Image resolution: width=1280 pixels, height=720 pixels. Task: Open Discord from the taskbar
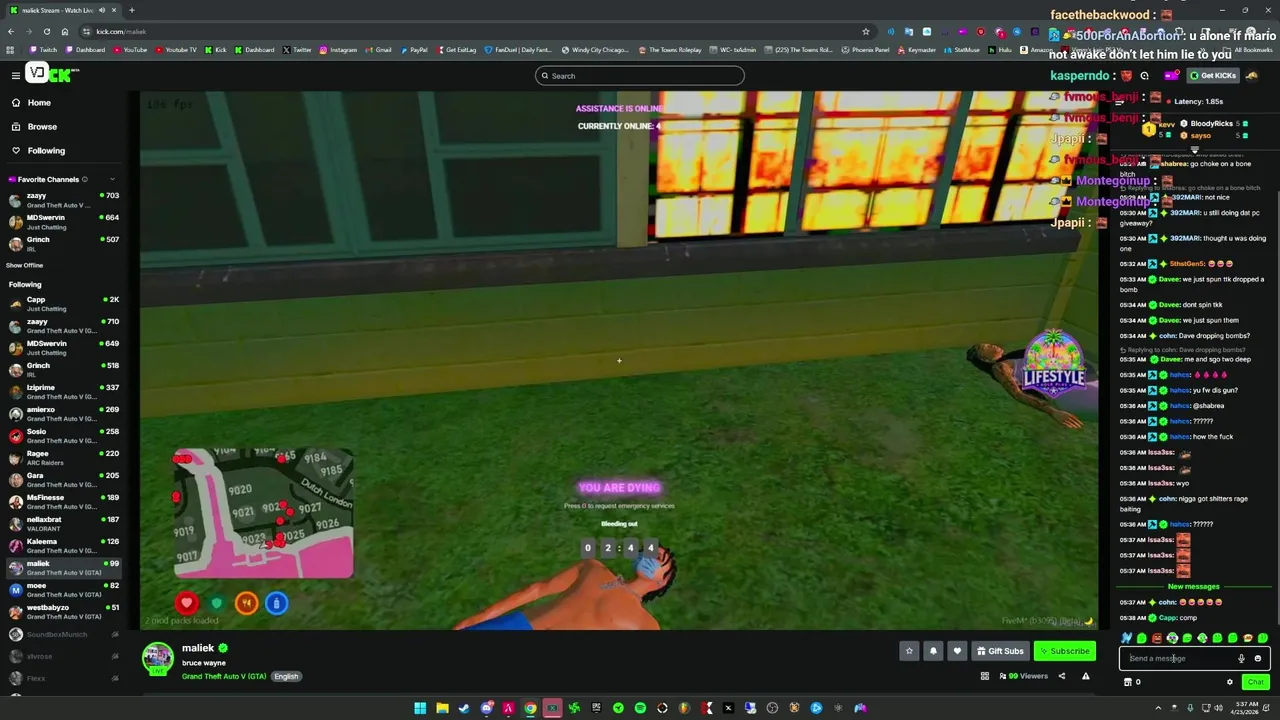coord(486,708)
